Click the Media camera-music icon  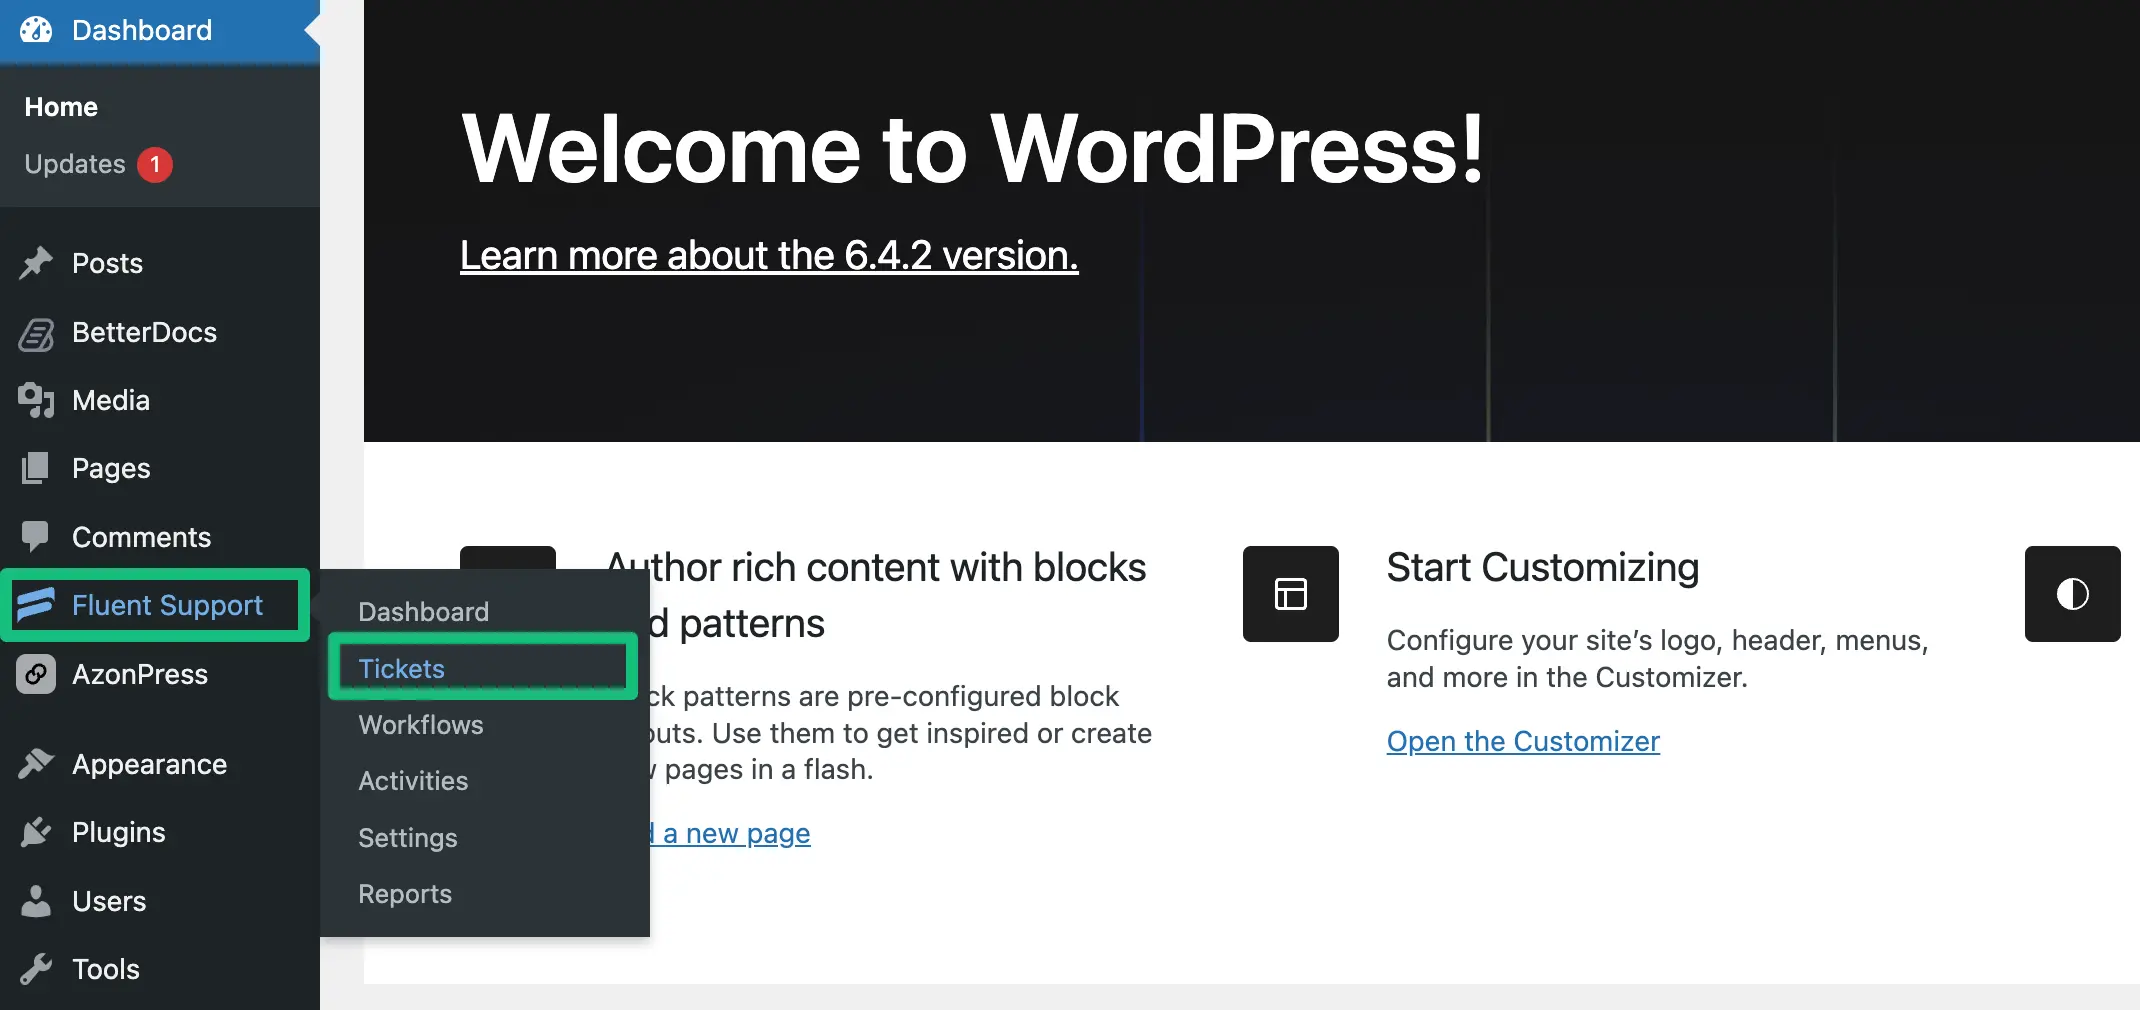coord(36,400)
